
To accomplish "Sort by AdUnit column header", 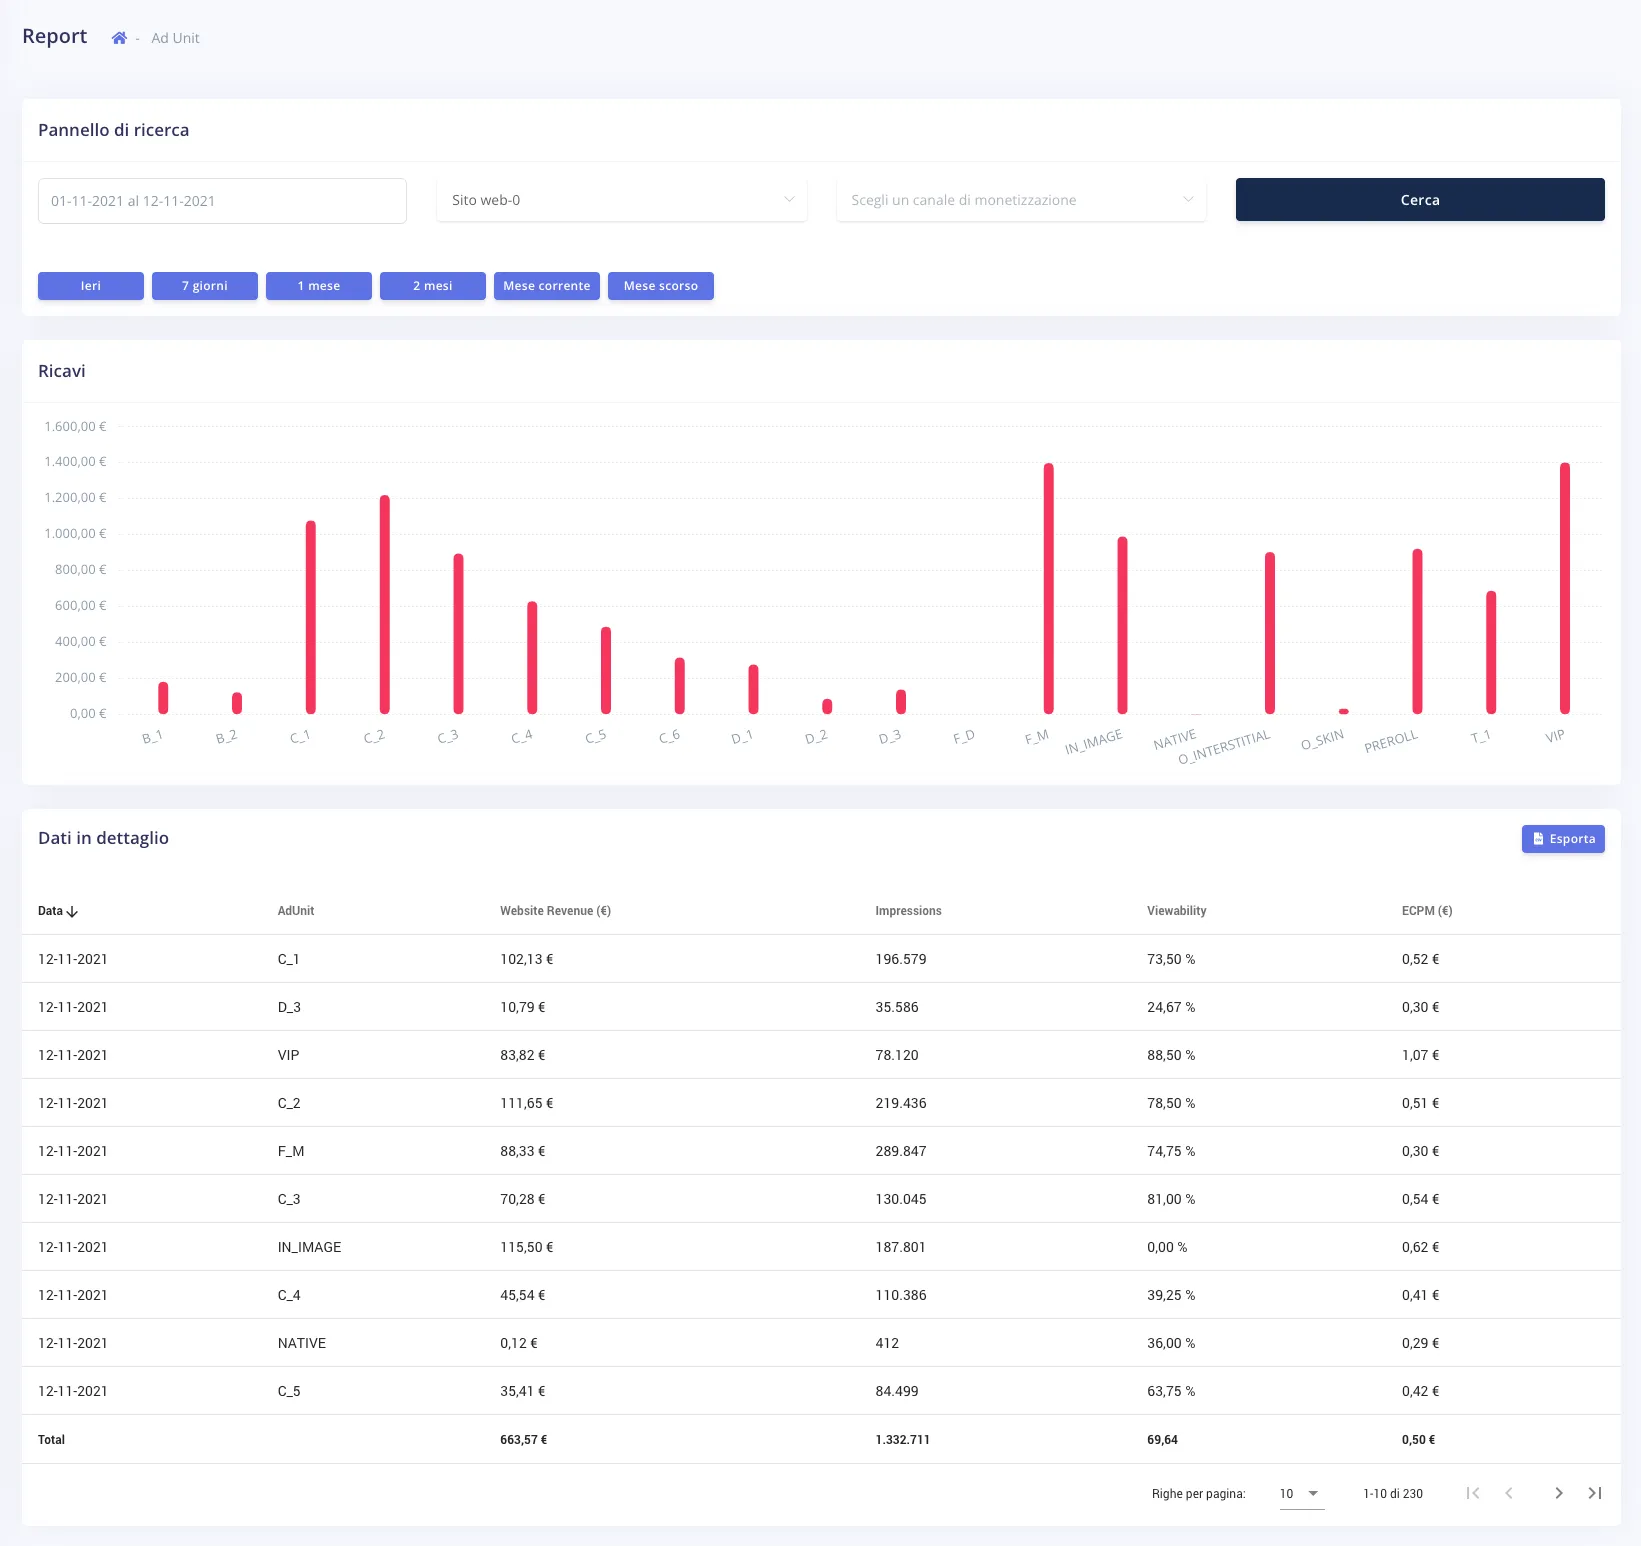I will [296, 911].
